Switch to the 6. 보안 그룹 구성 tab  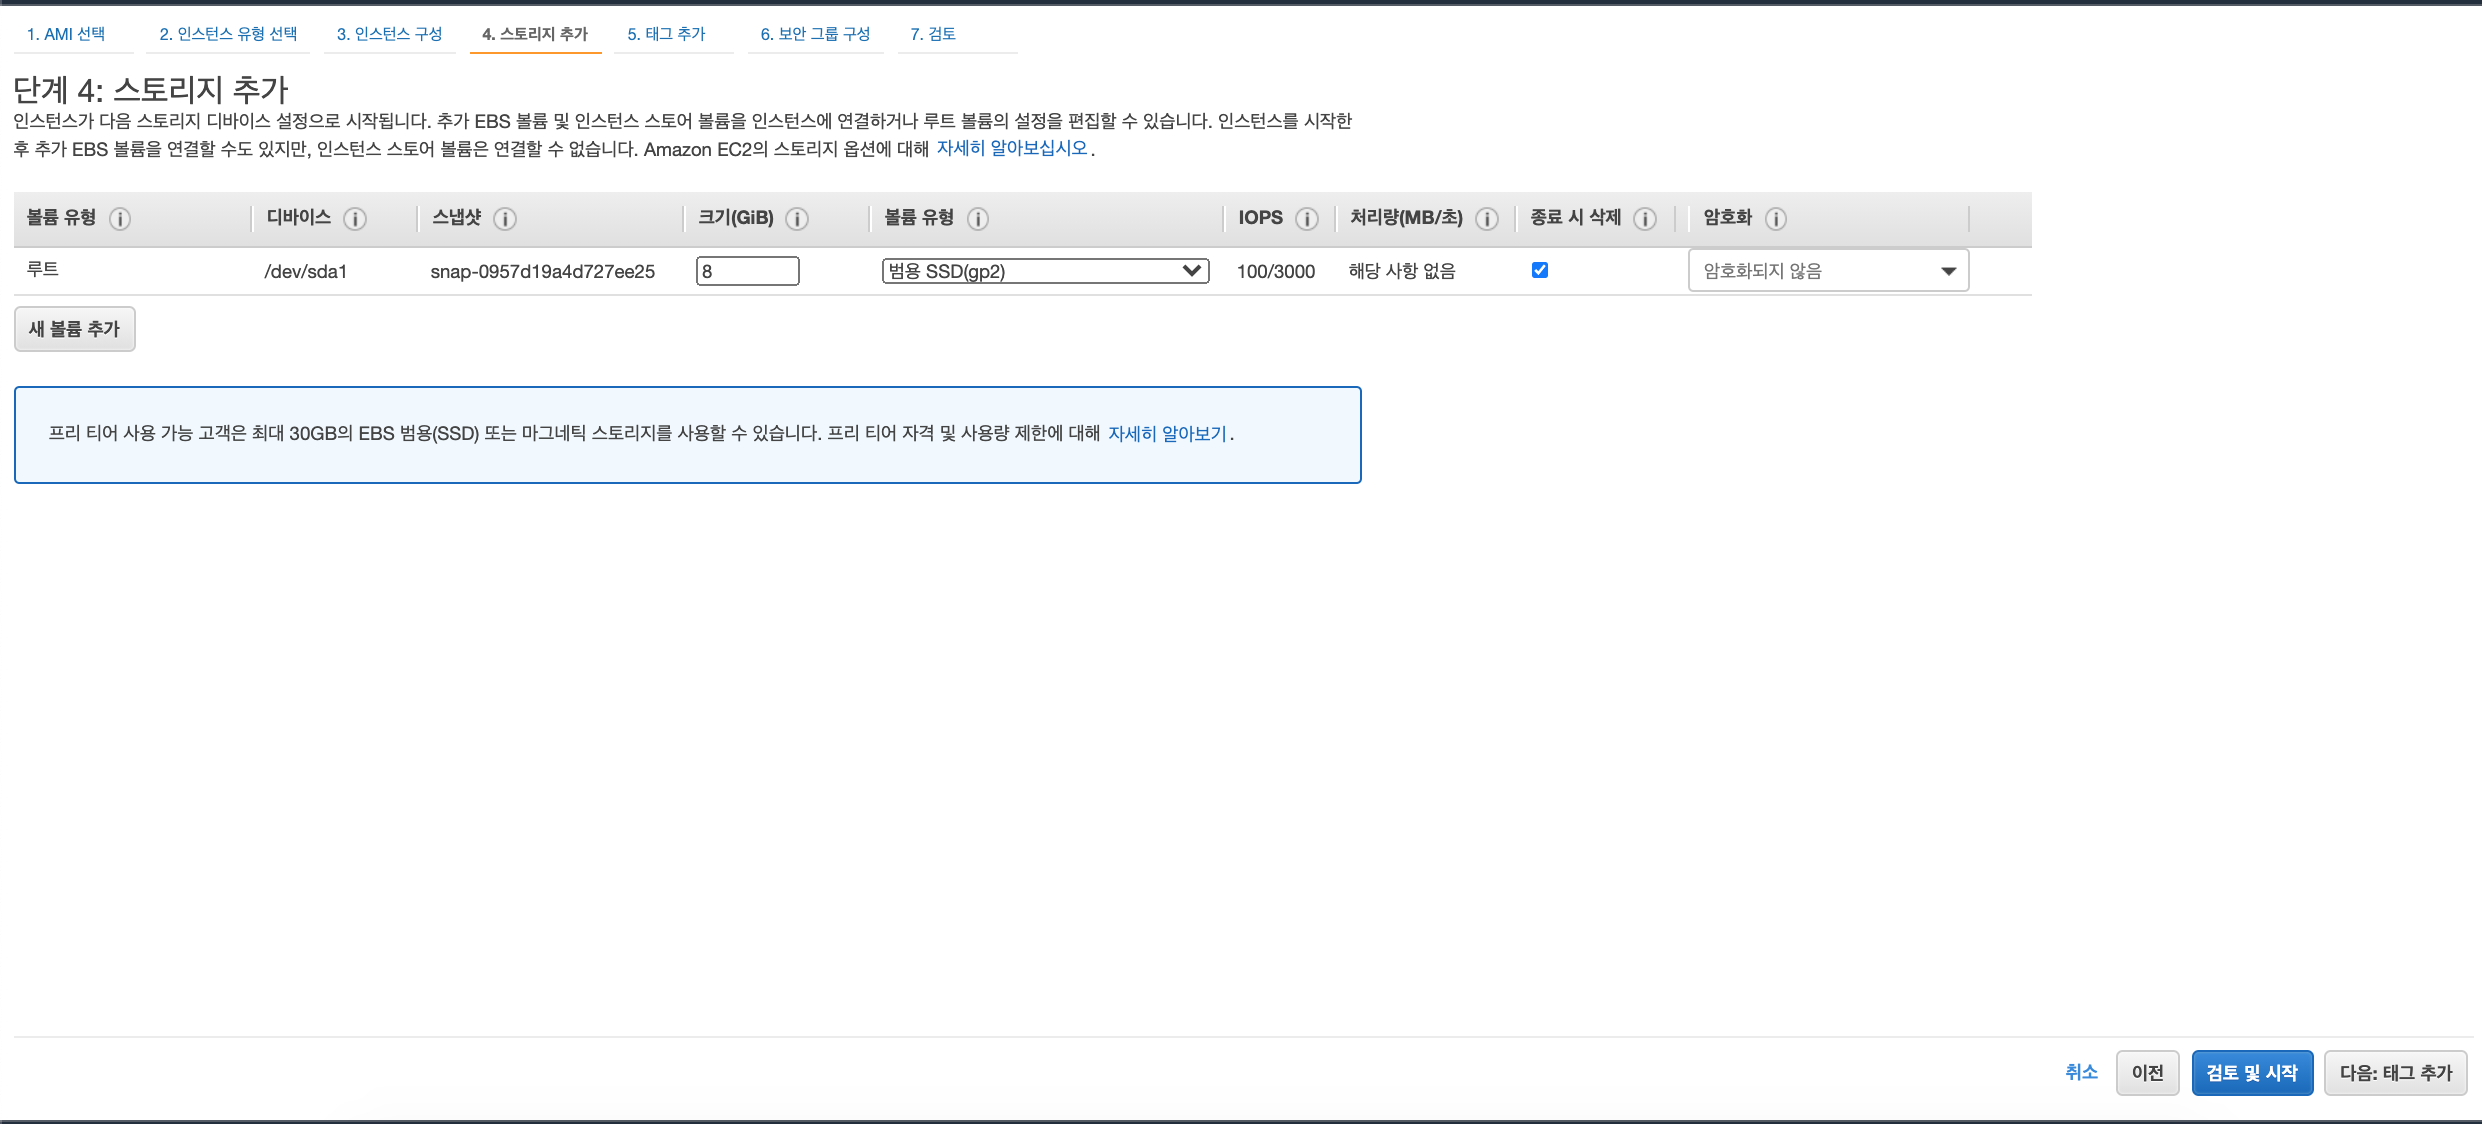[815, 34]
